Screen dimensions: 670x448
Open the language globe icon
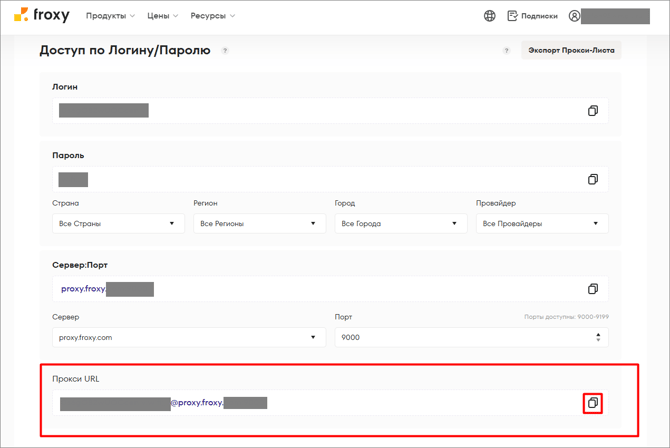point(489,16)
